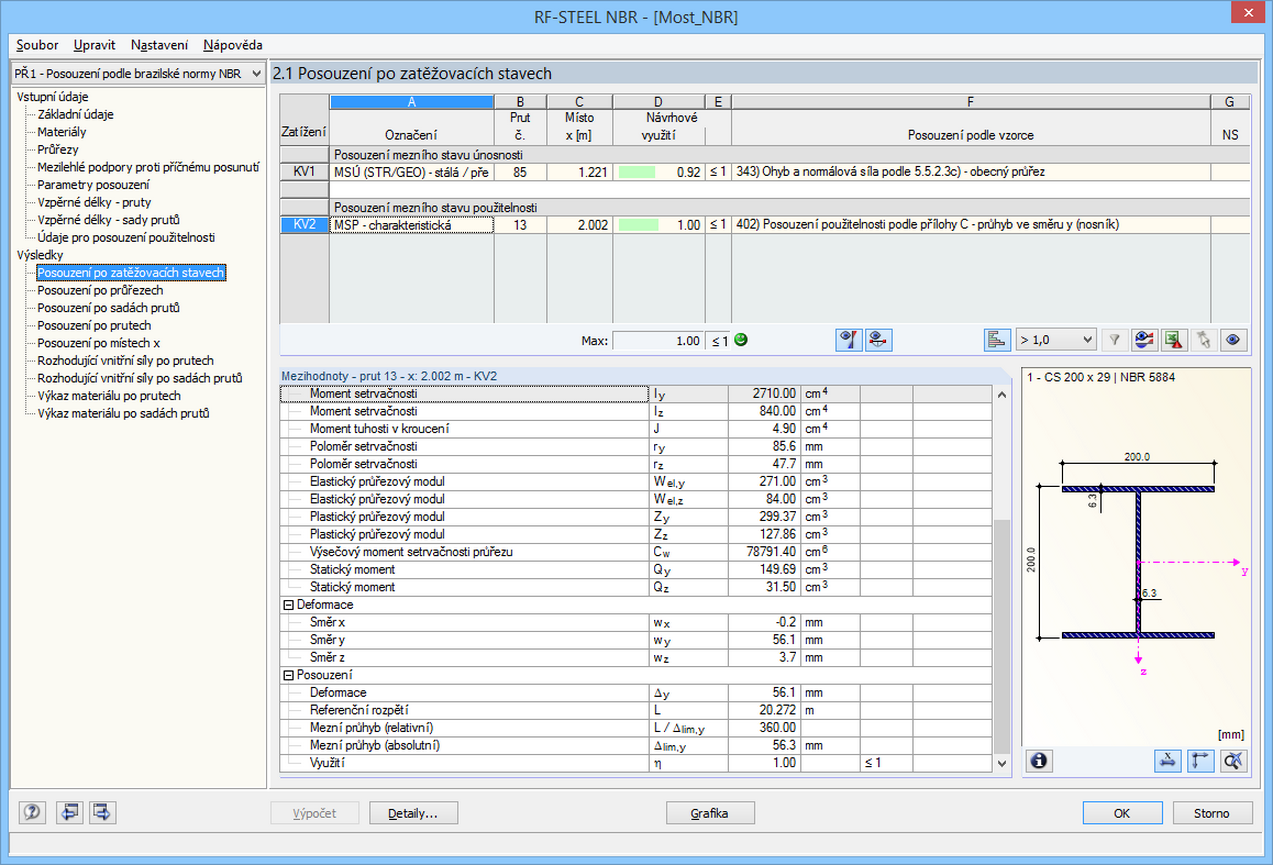Viewport: 1273px width, 866px height.
Task: Reset the cross-section zoom view icon
Action: click(1234, 761)
